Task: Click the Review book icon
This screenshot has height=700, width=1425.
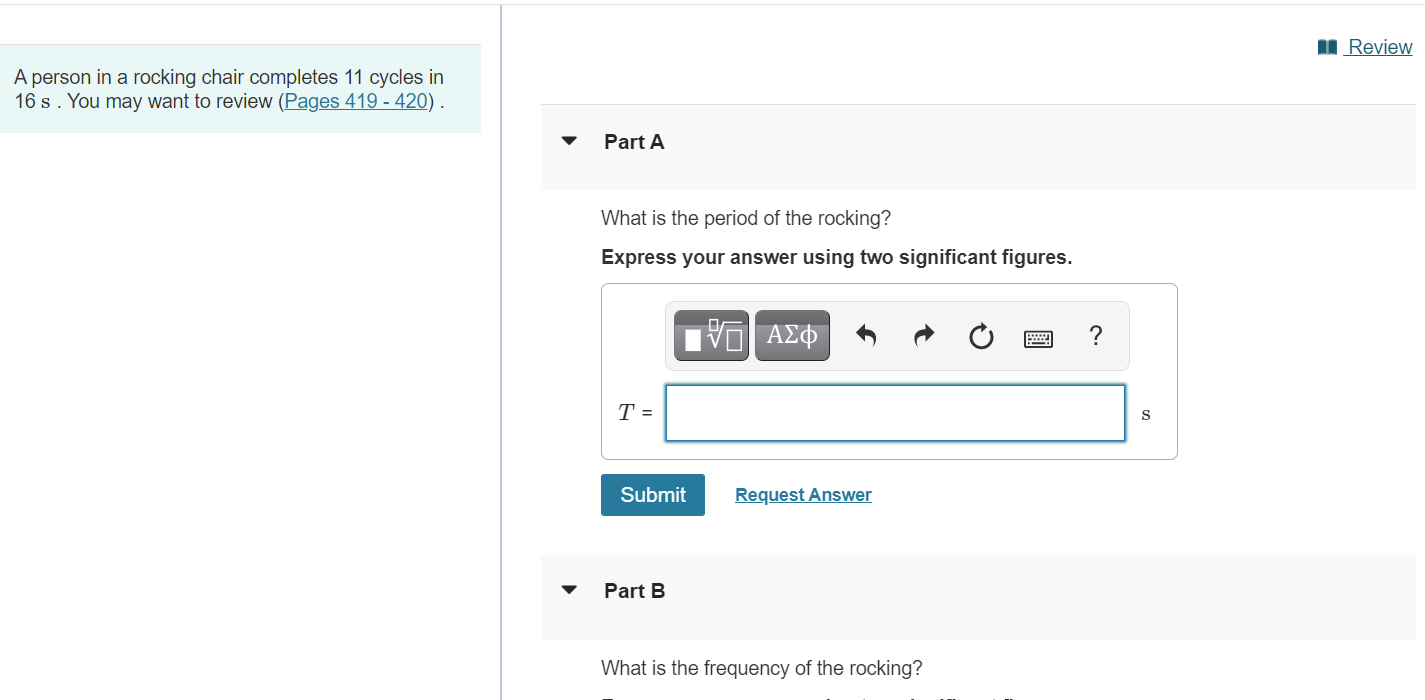Action: pyautogui.click(x=1327, y=47)
